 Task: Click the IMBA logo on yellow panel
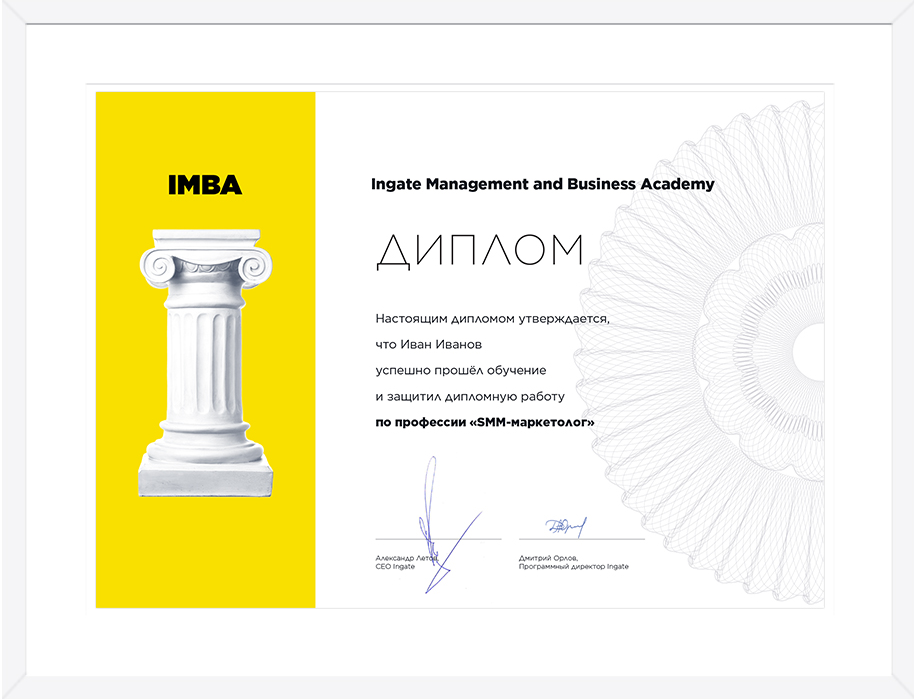tap(205, 185)
